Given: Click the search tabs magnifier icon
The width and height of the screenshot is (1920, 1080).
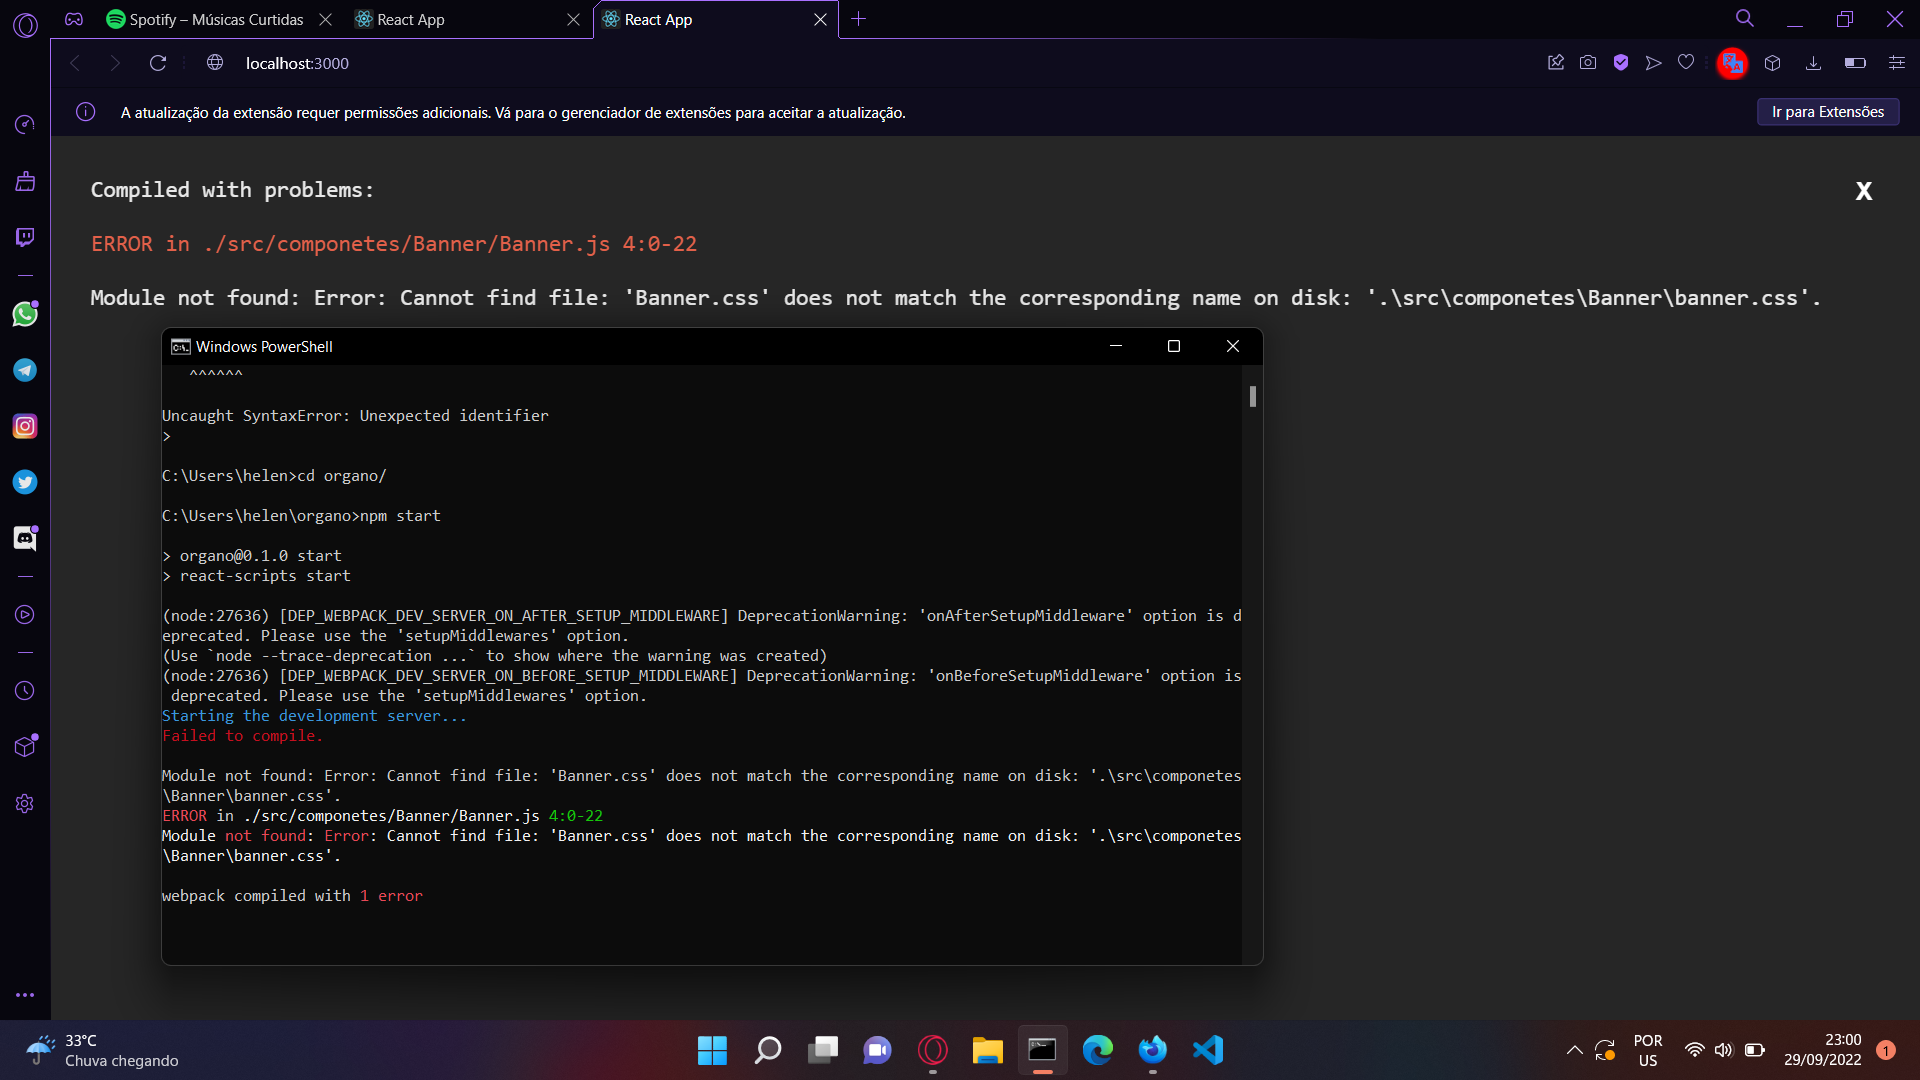Looking at the screenshot, I should tap(1745, 19).
